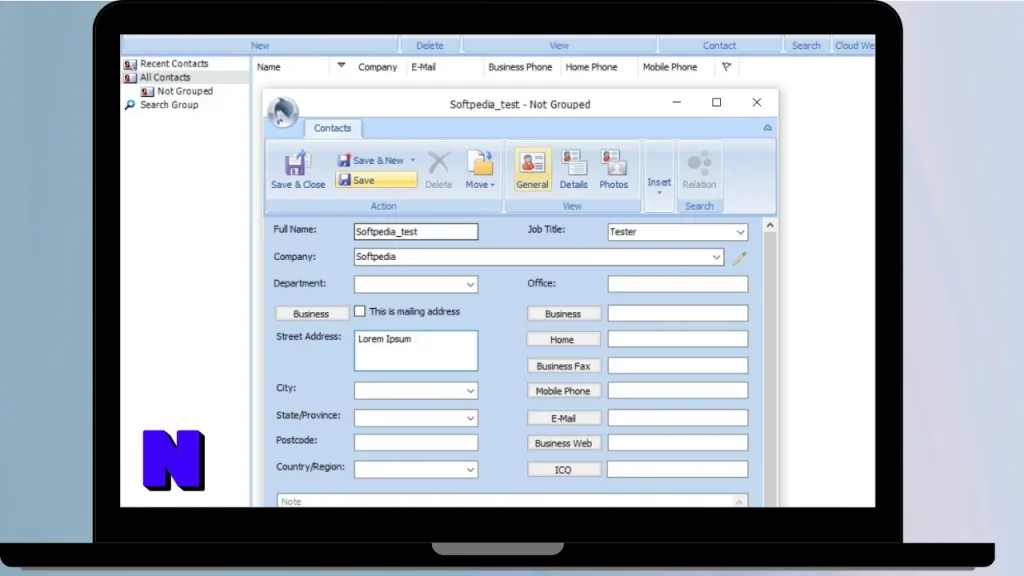Click the Search ribbon group in main window
1024x576 pixels.
coord(806,46)
